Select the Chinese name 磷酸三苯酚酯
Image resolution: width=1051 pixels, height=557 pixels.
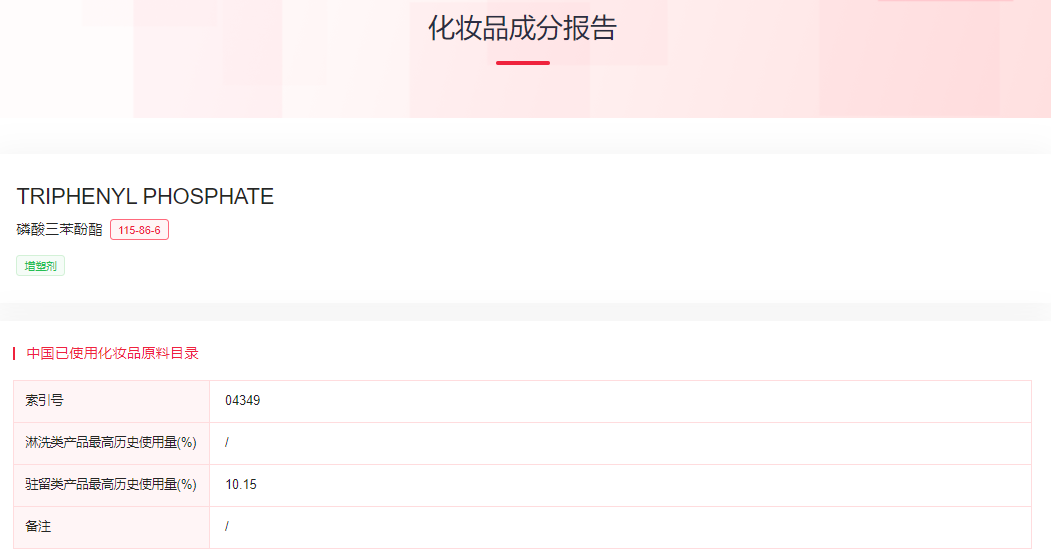(60, 230)
